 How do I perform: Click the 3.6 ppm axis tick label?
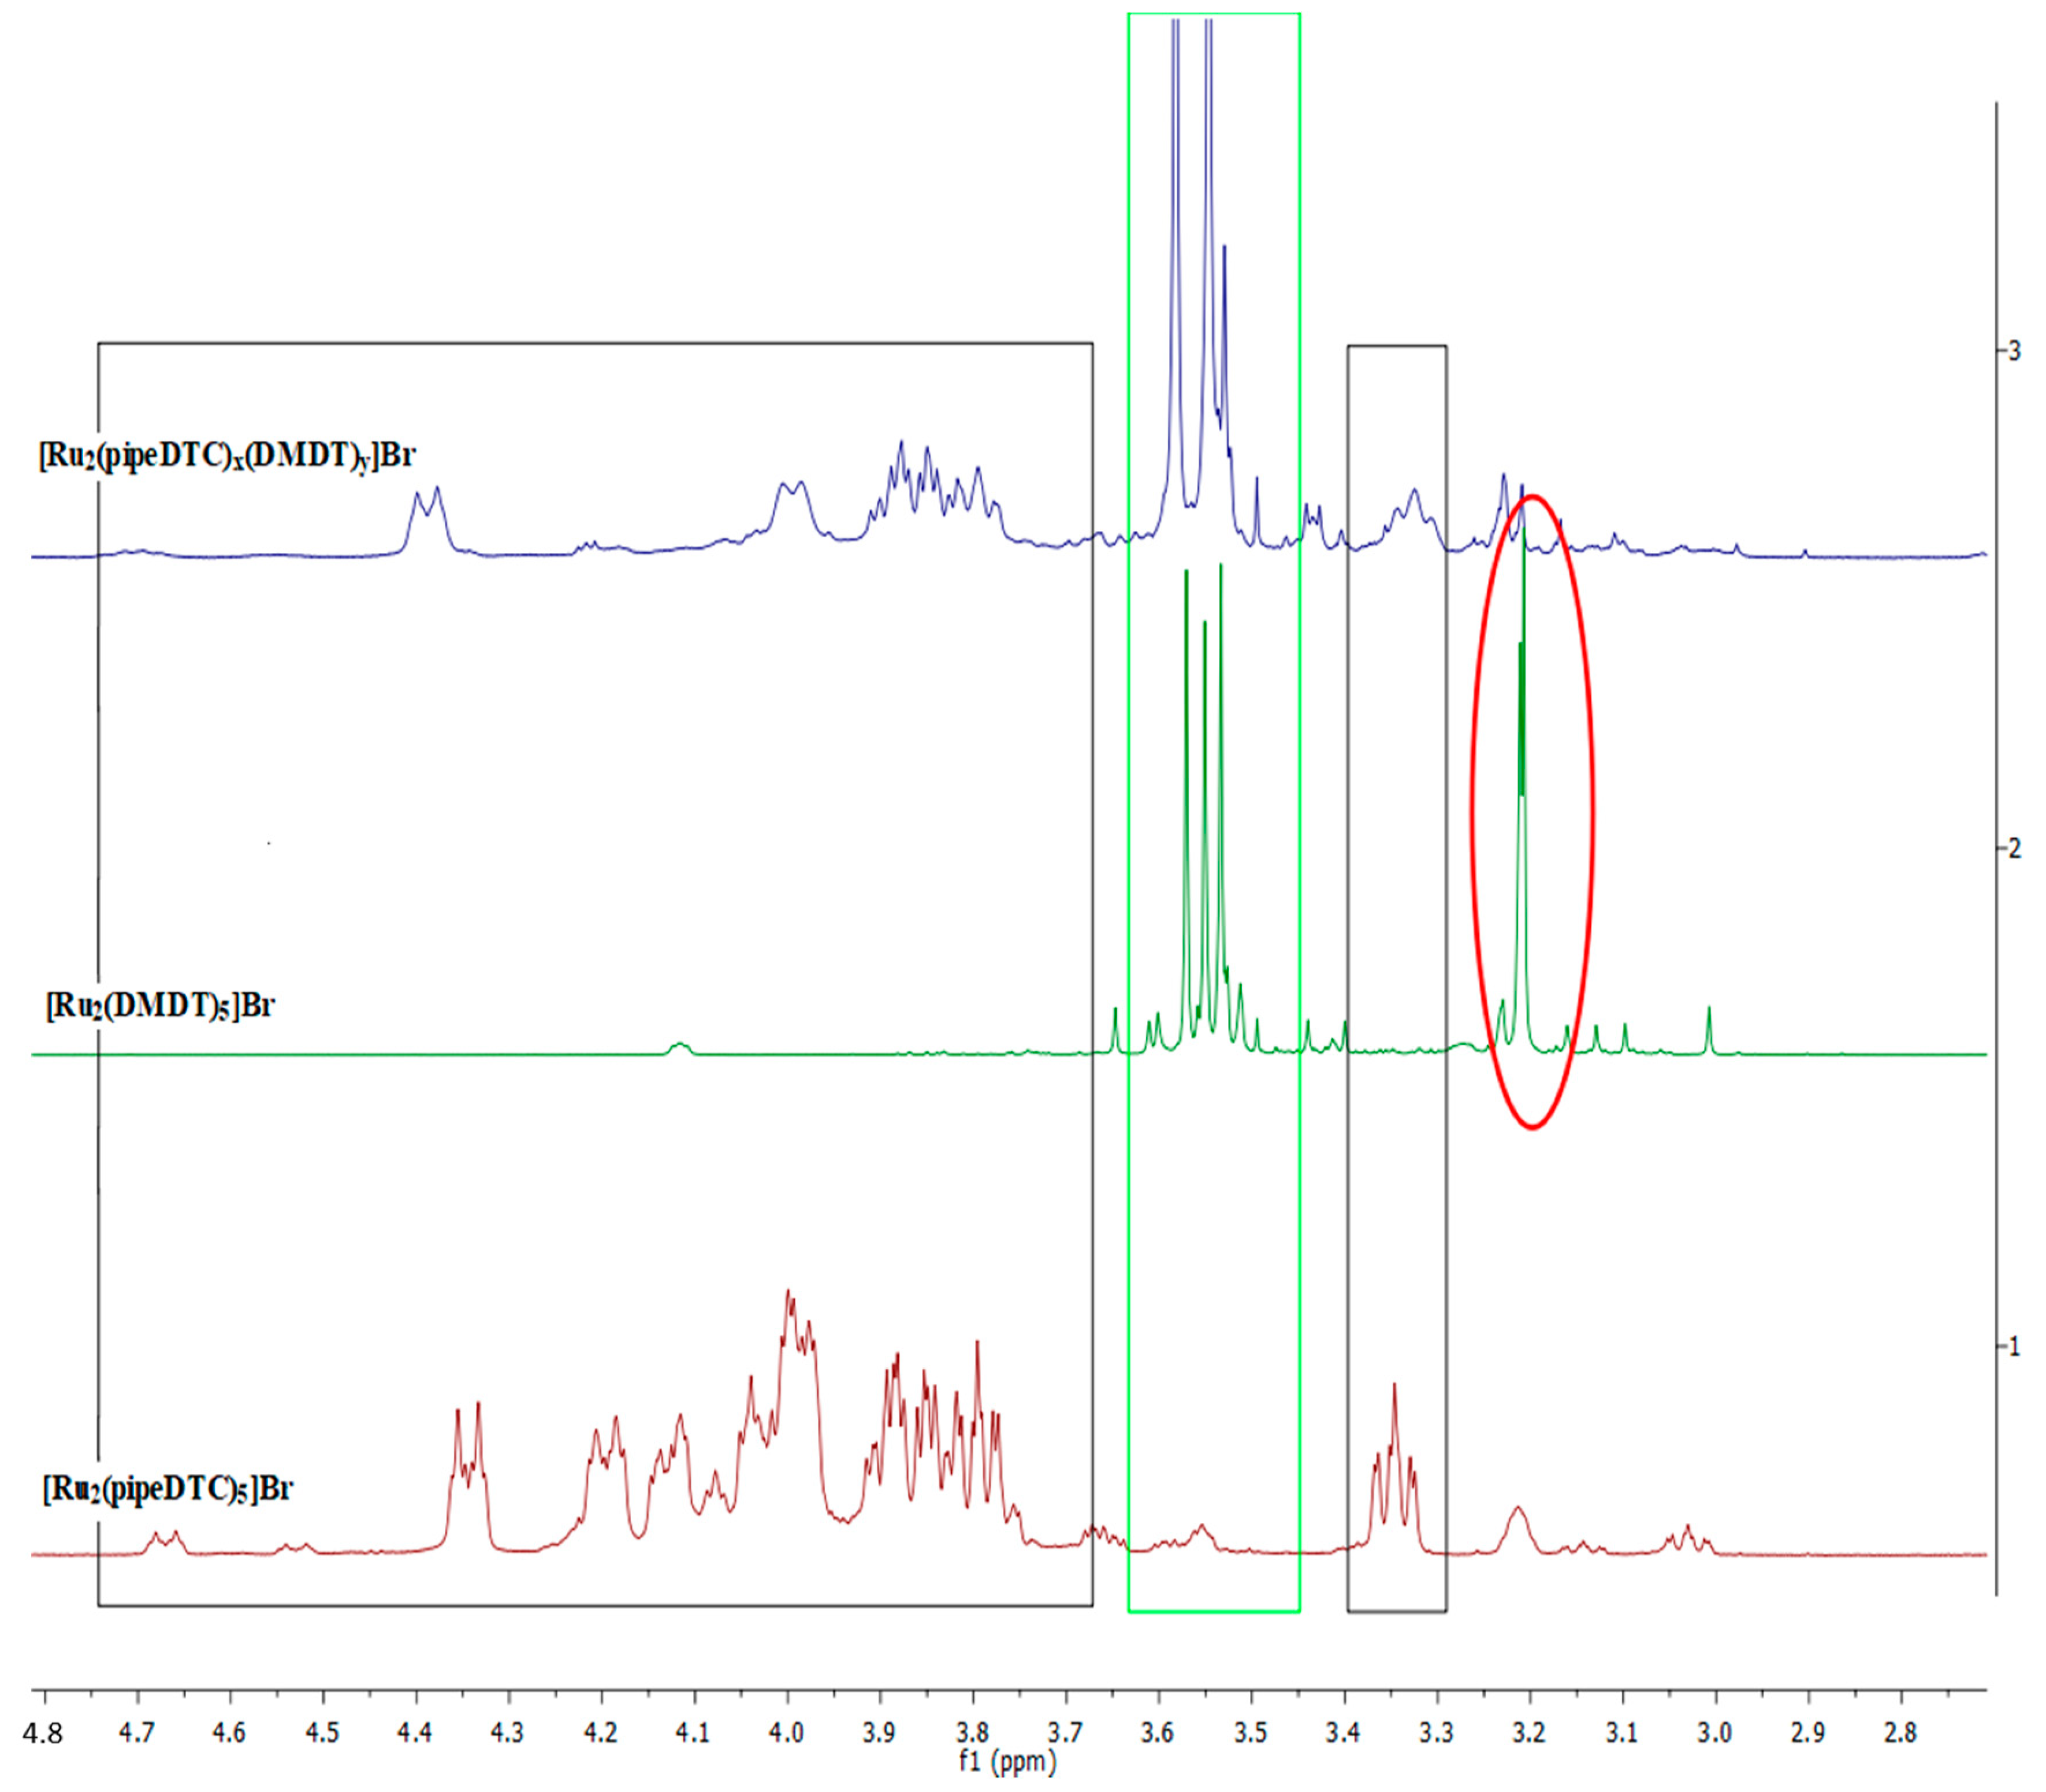click(x=1158, y=1731)
